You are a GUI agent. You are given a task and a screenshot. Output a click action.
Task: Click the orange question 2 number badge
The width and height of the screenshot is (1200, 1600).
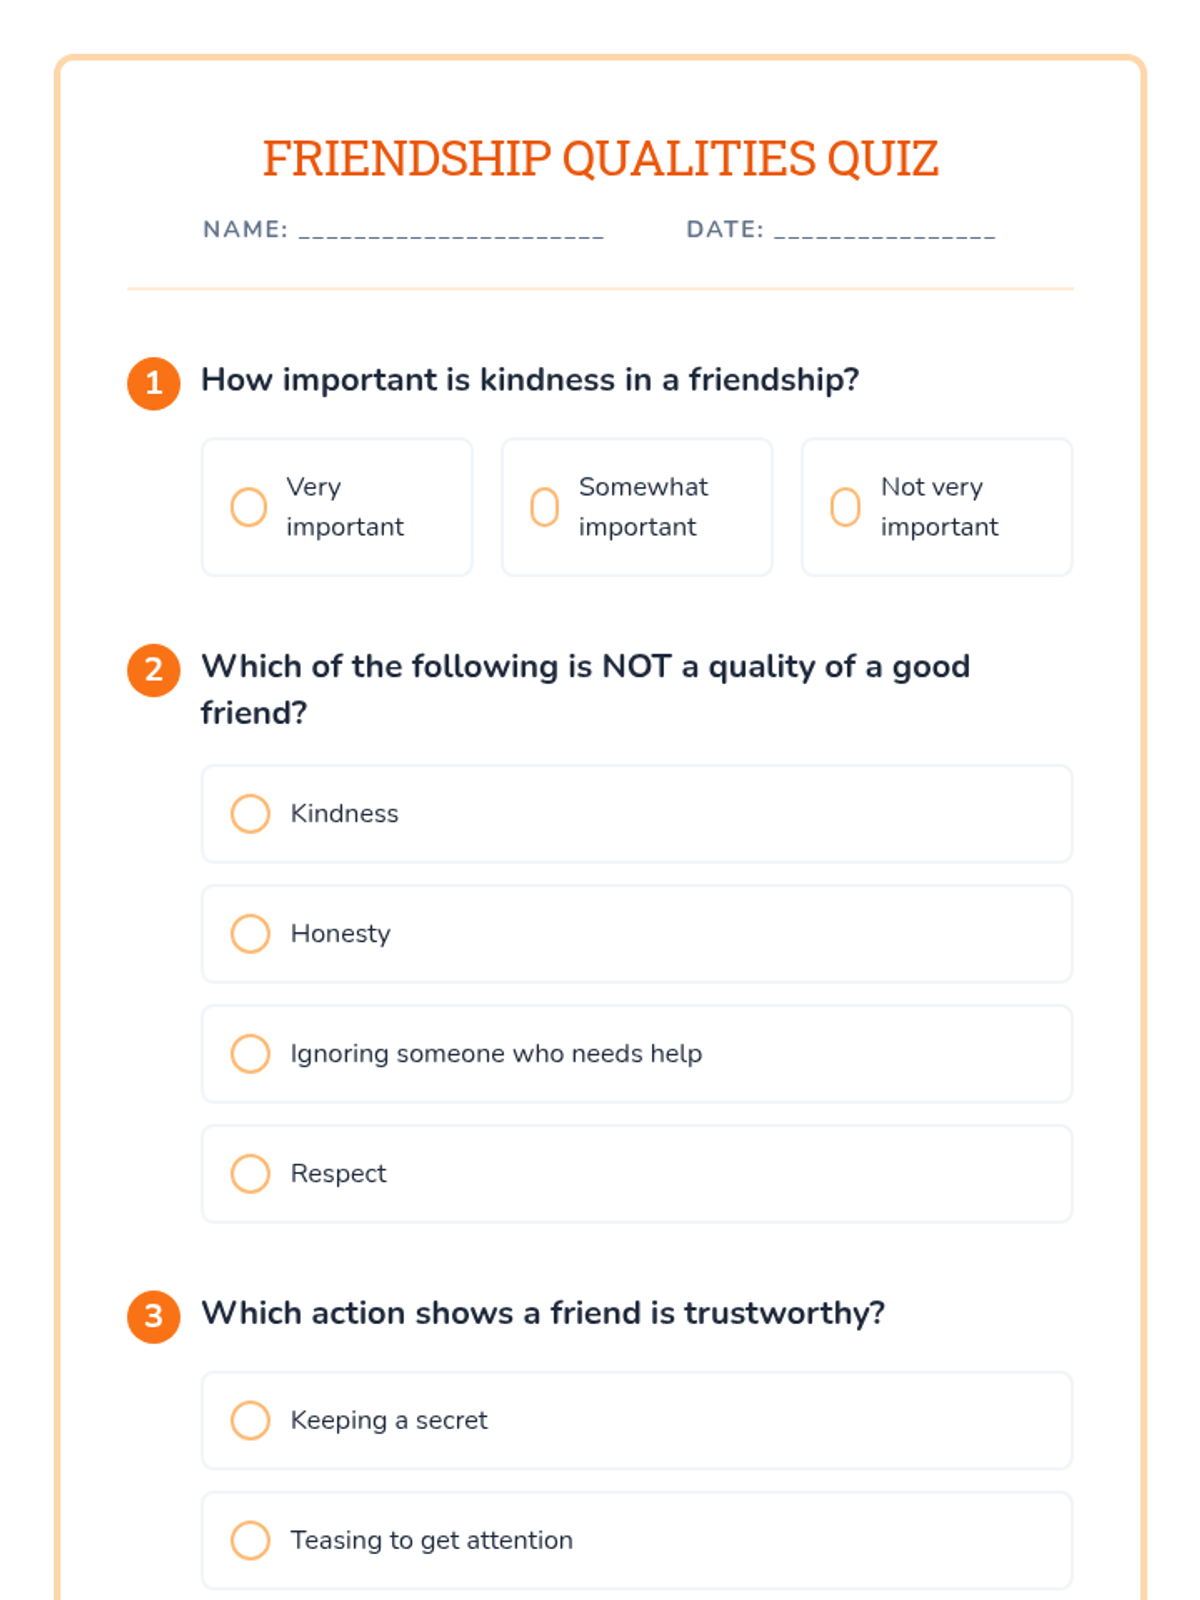[x=154, y=670]
